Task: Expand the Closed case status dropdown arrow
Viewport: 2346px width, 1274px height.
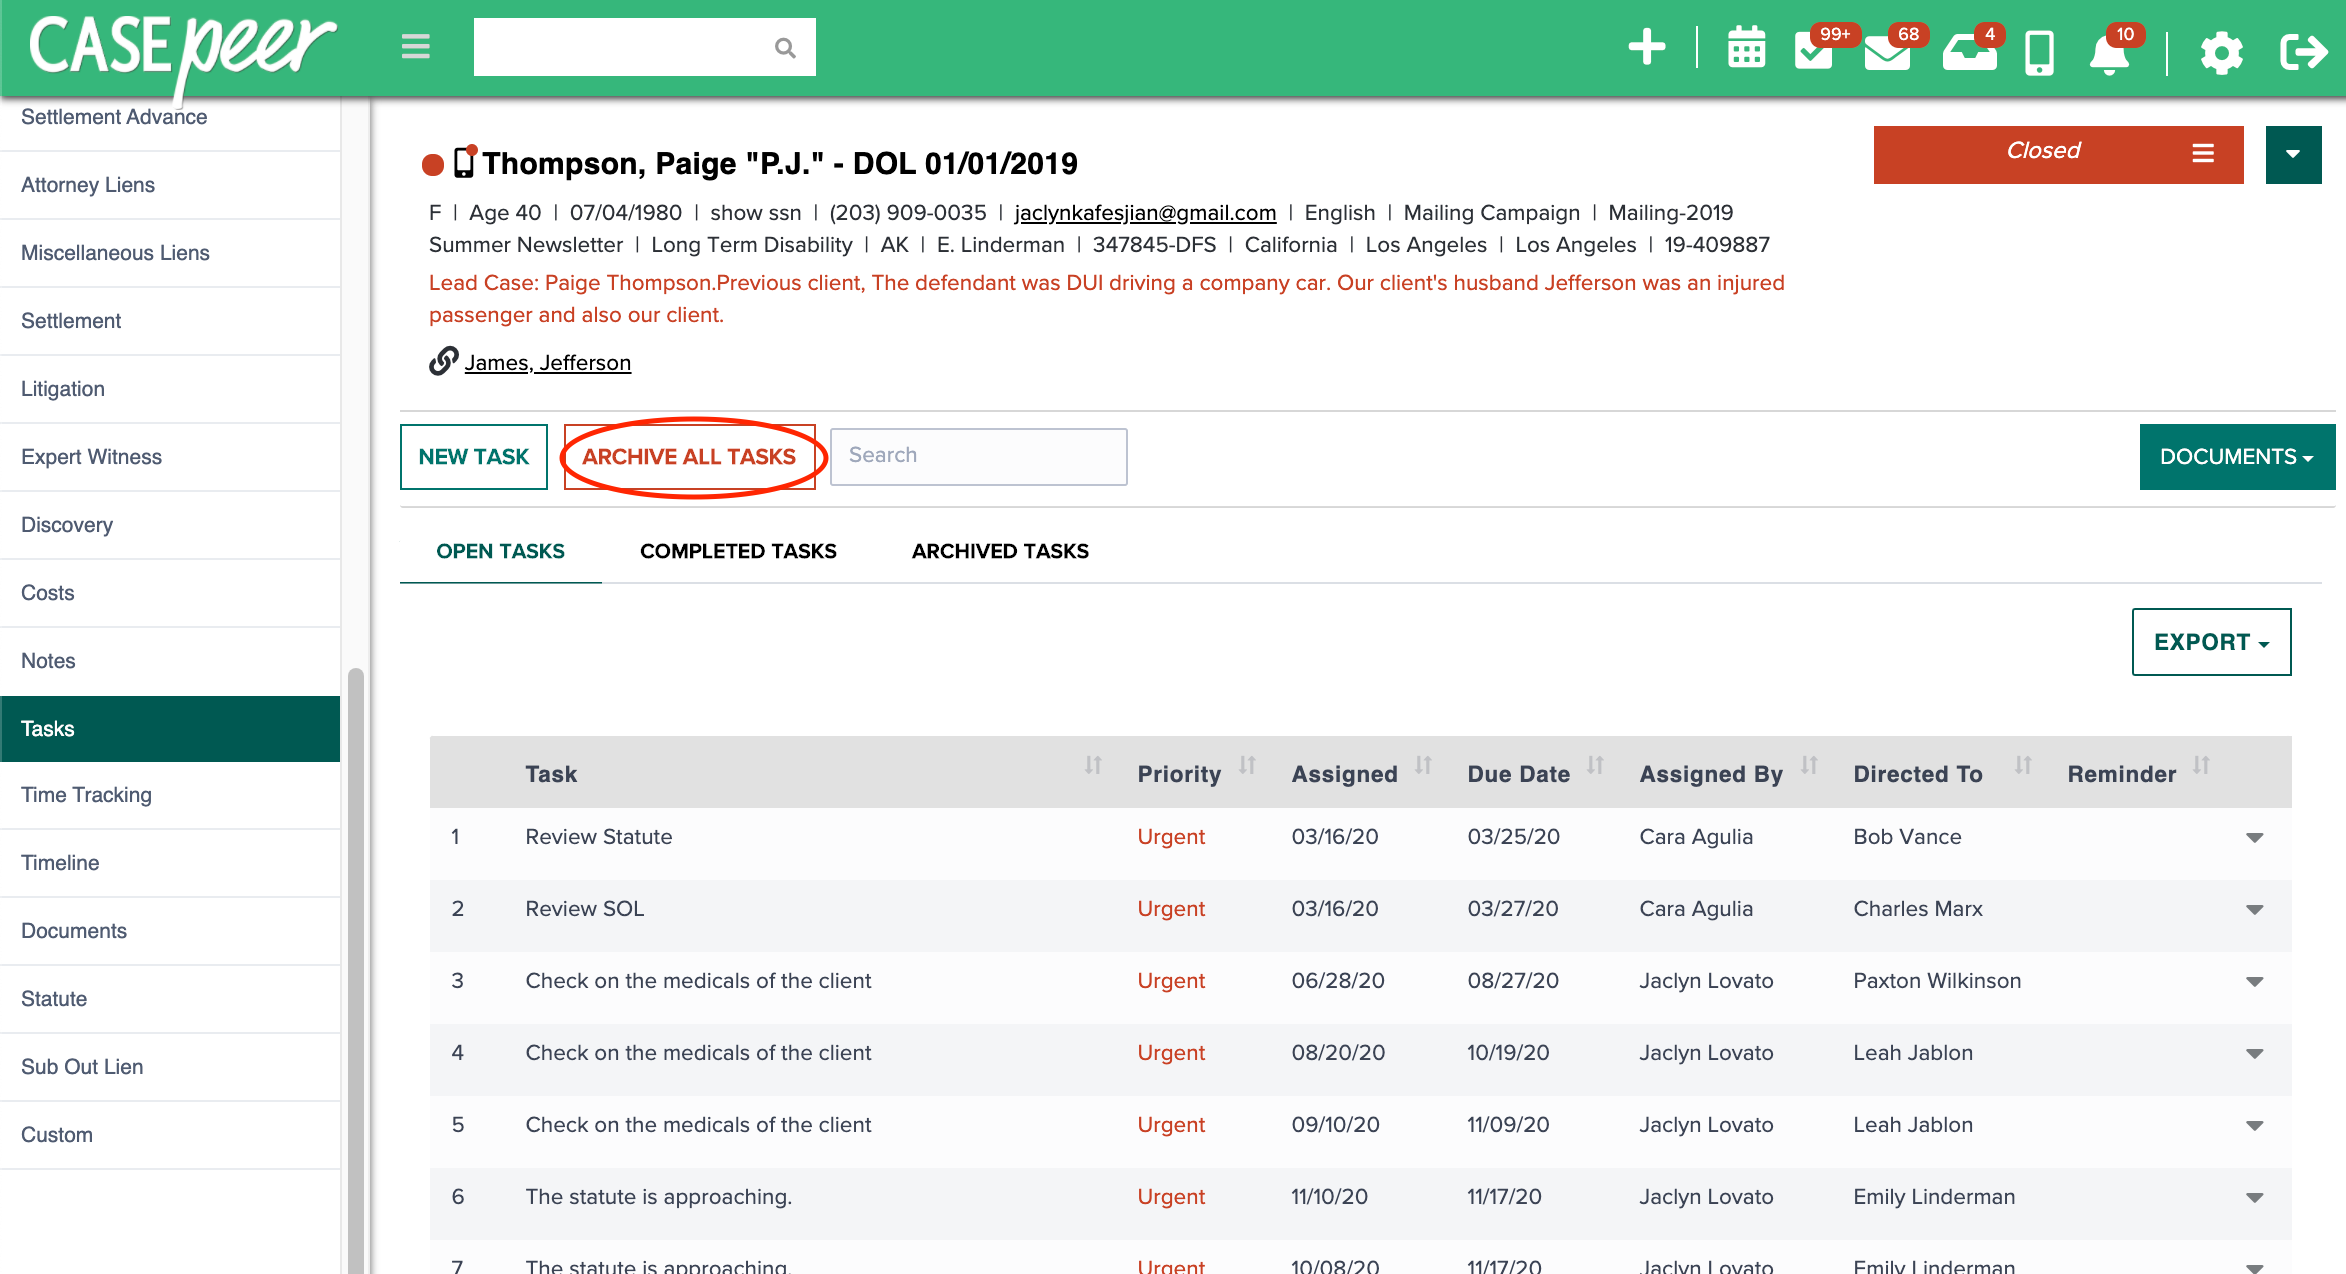Action: (x=2293, y=155)
